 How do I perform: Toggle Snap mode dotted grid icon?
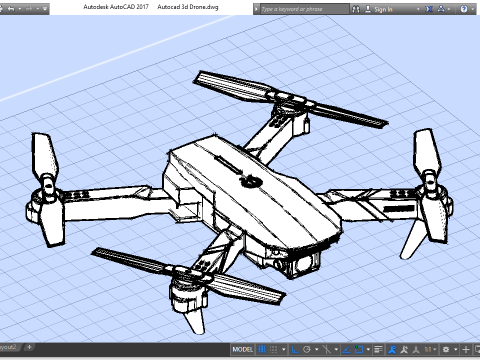273,349
